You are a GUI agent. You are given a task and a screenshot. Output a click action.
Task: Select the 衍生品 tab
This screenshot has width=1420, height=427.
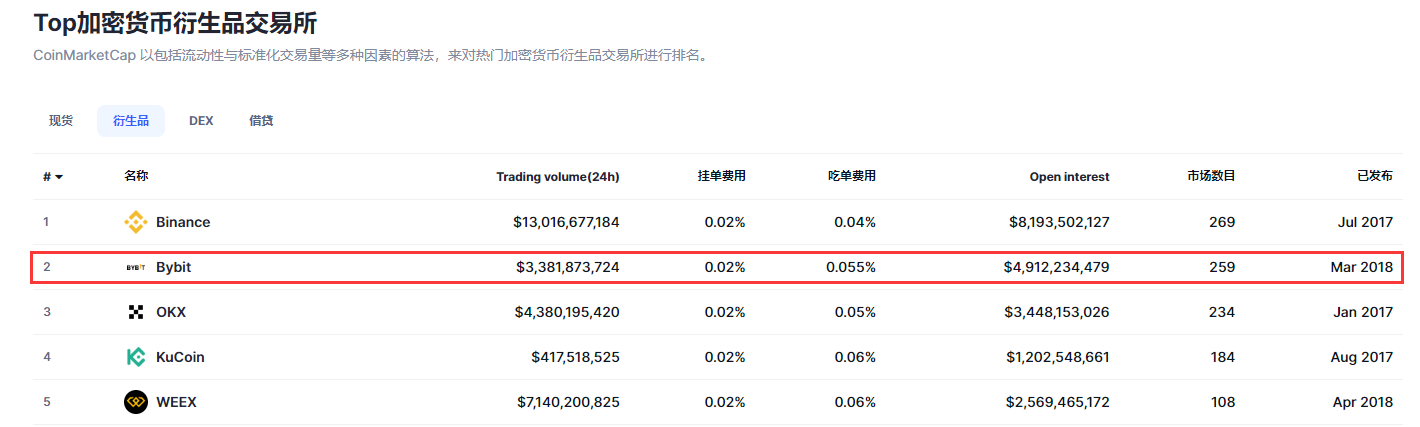click(131, 120)
